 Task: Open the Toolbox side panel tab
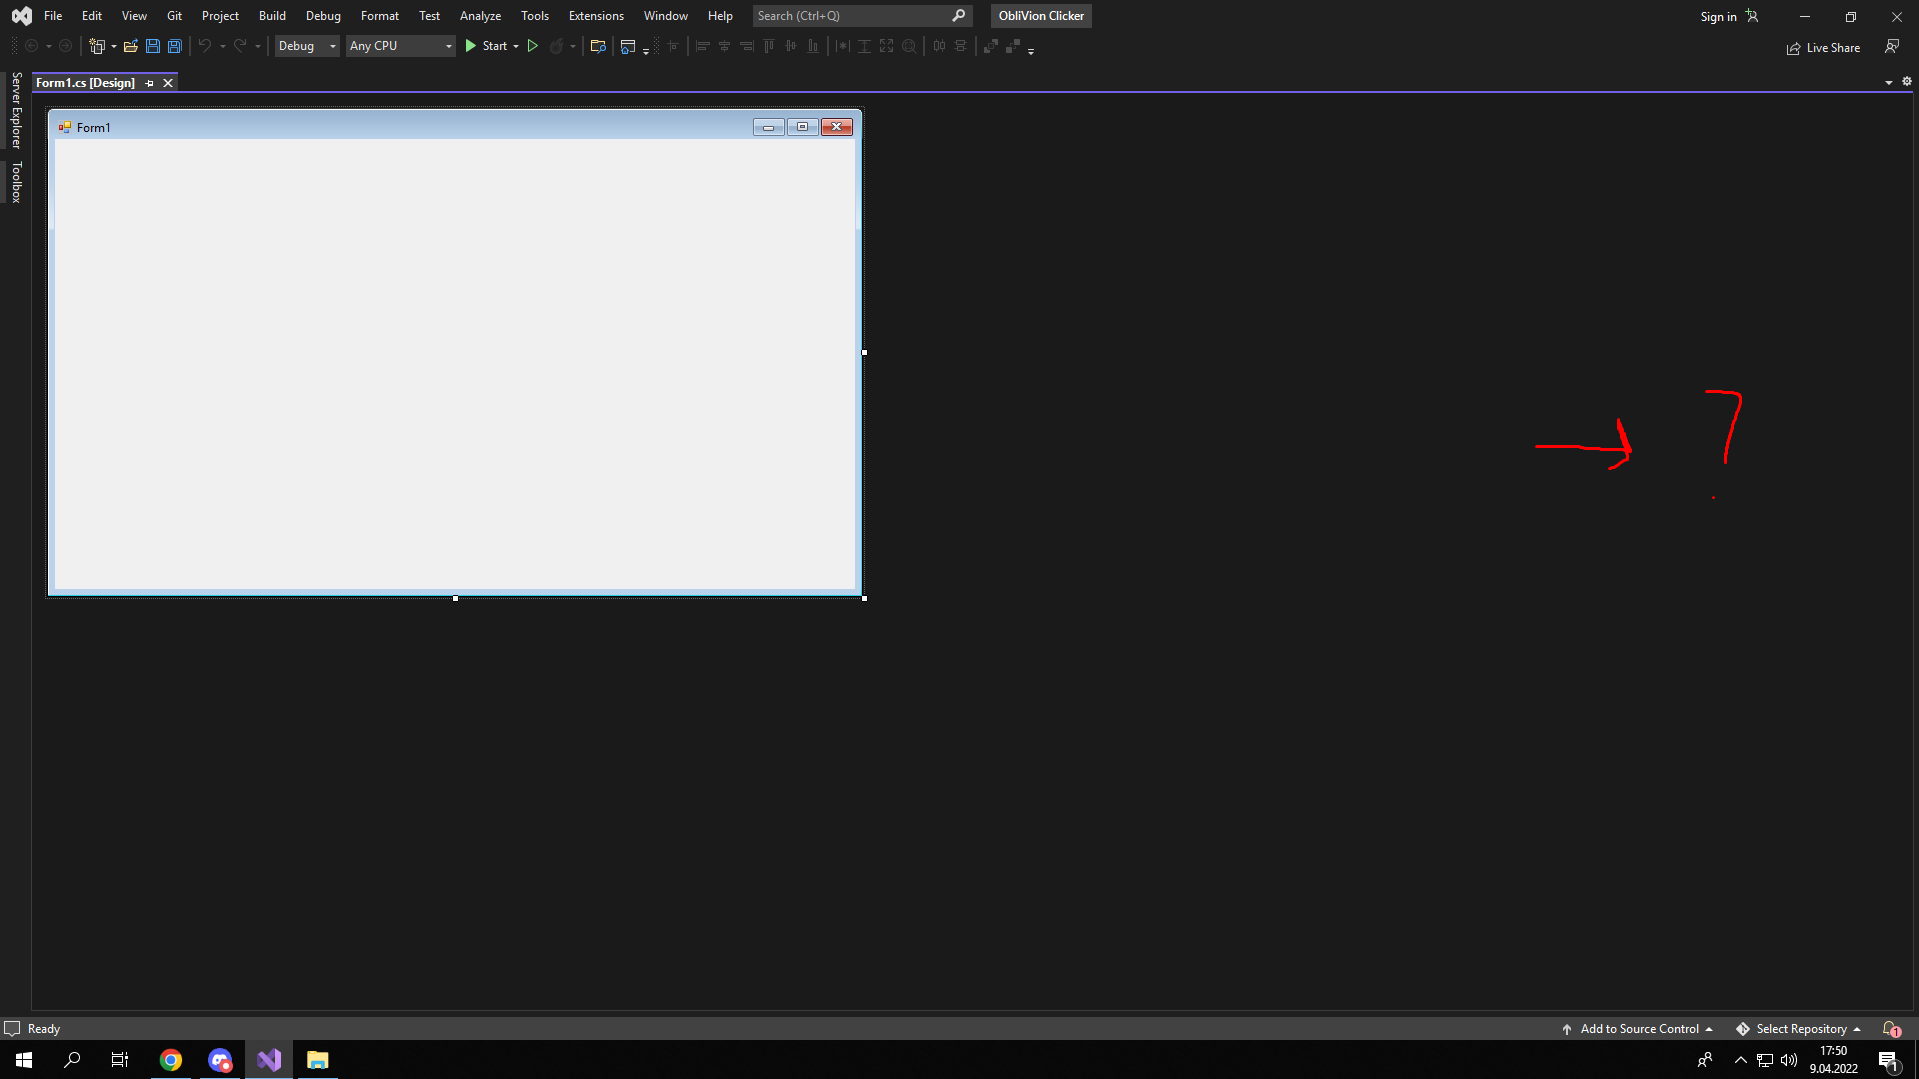(x=16, y=183)
